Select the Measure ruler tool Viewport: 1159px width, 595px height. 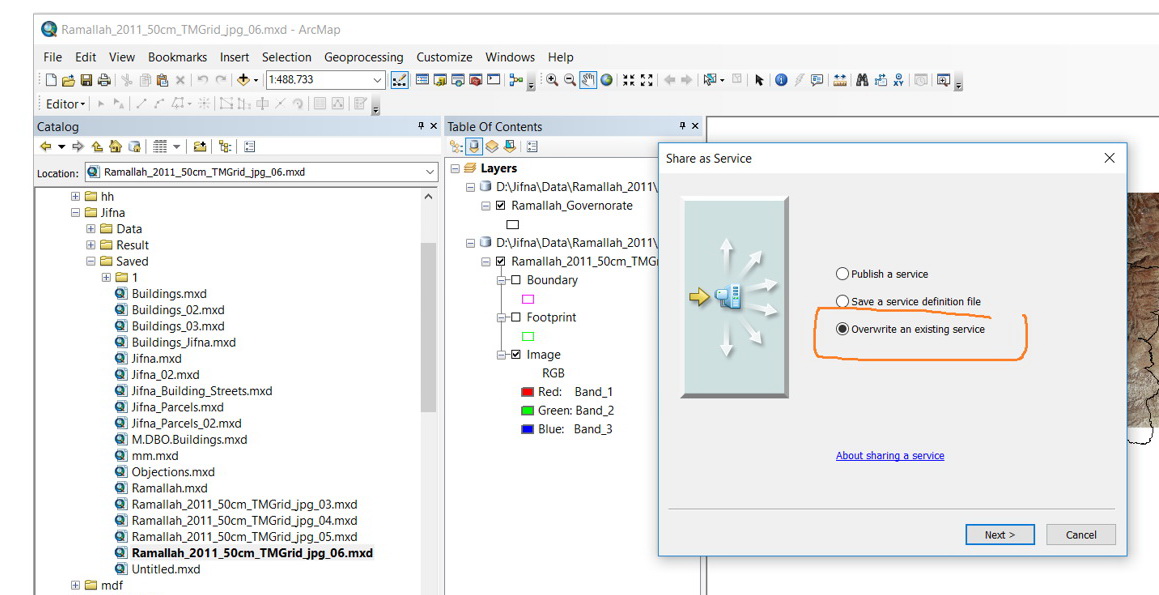pyautogui.click(x=840, y=80)
